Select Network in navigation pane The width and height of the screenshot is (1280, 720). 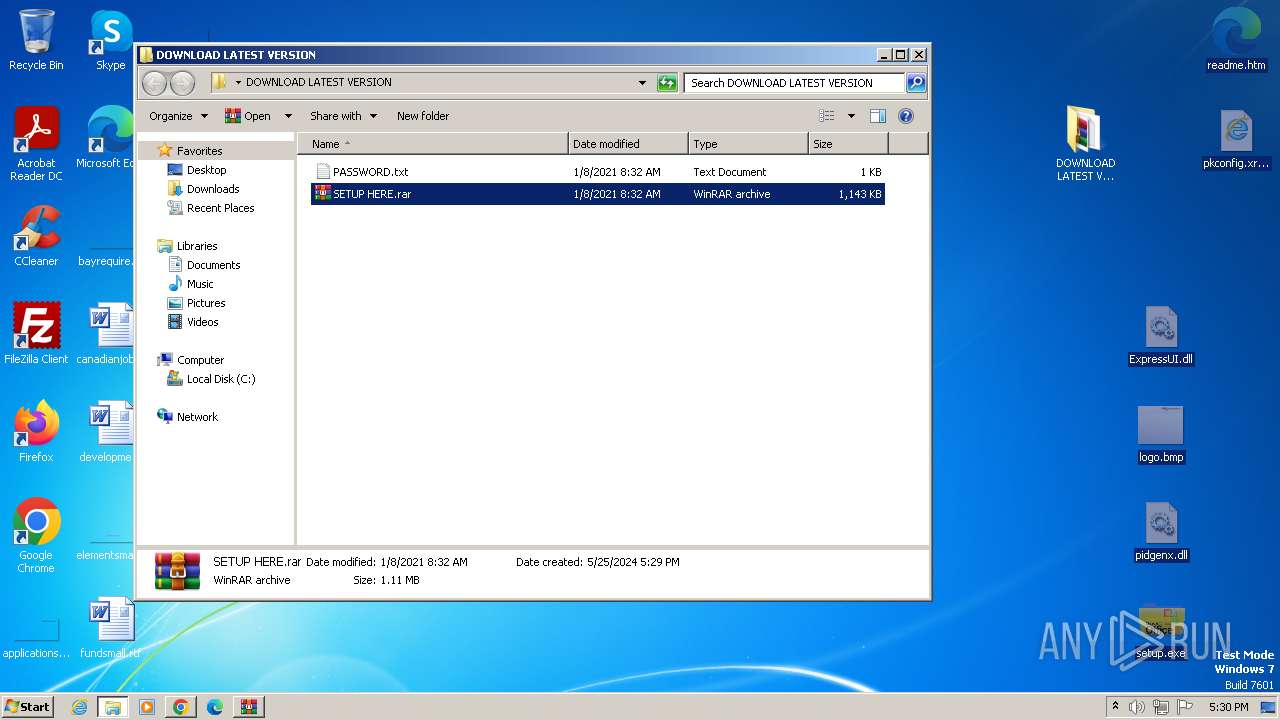pos(197,417)
